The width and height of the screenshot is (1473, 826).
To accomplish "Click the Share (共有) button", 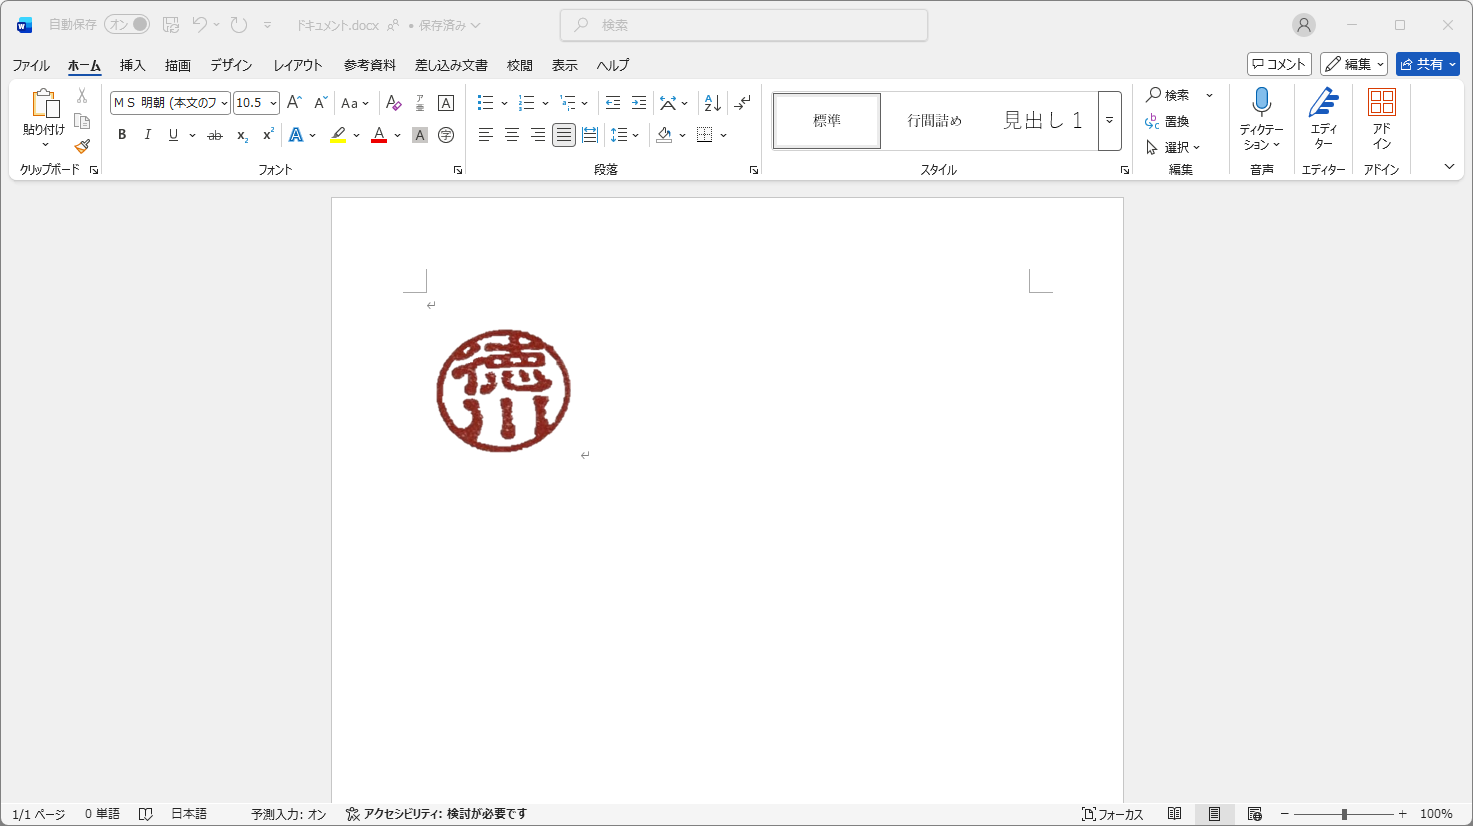I will [x=1427, y=64].
